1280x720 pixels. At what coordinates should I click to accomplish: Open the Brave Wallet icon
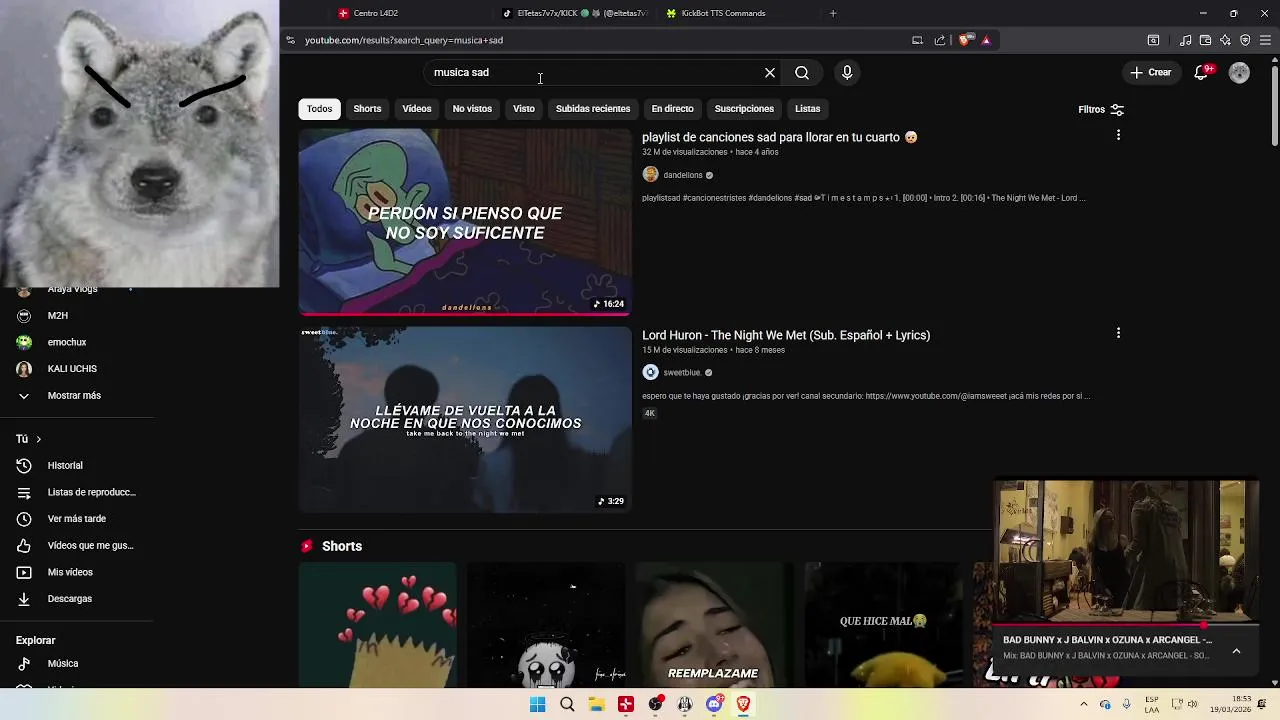click(1205, 40)
